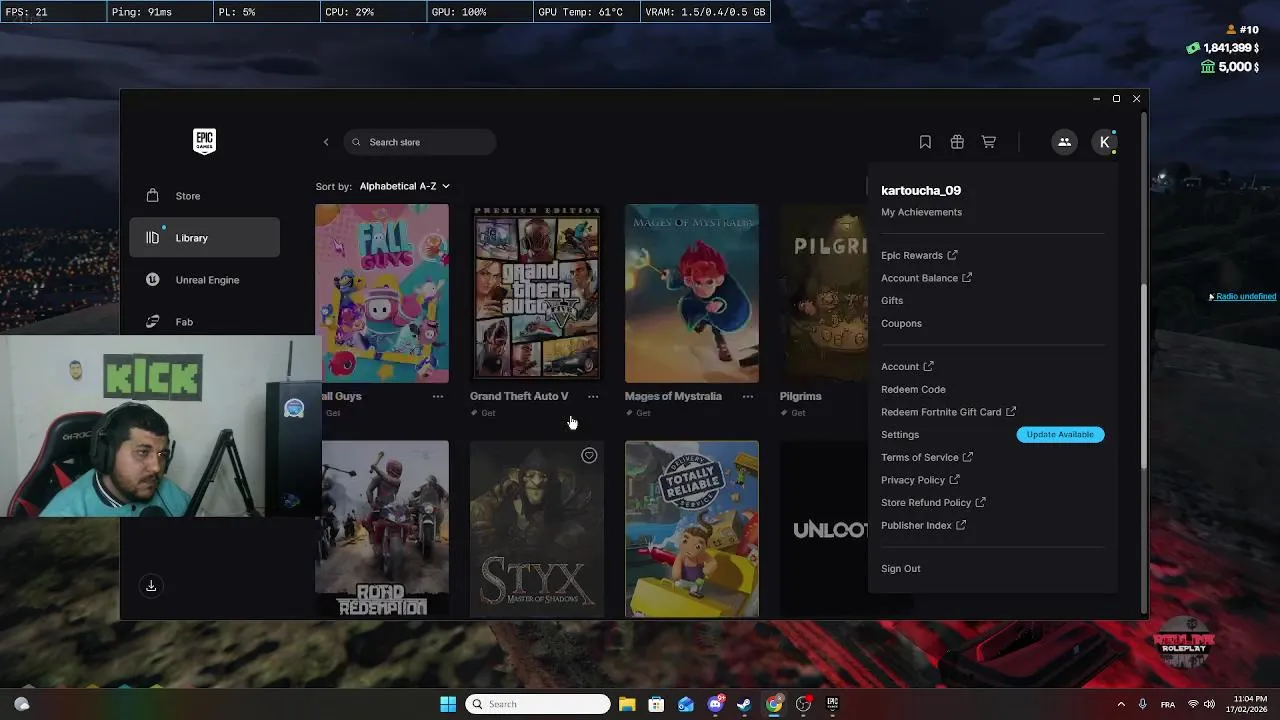Open Settings in the account menu
The height and width of the screenshot is (720, 1280).
(900, 435)
